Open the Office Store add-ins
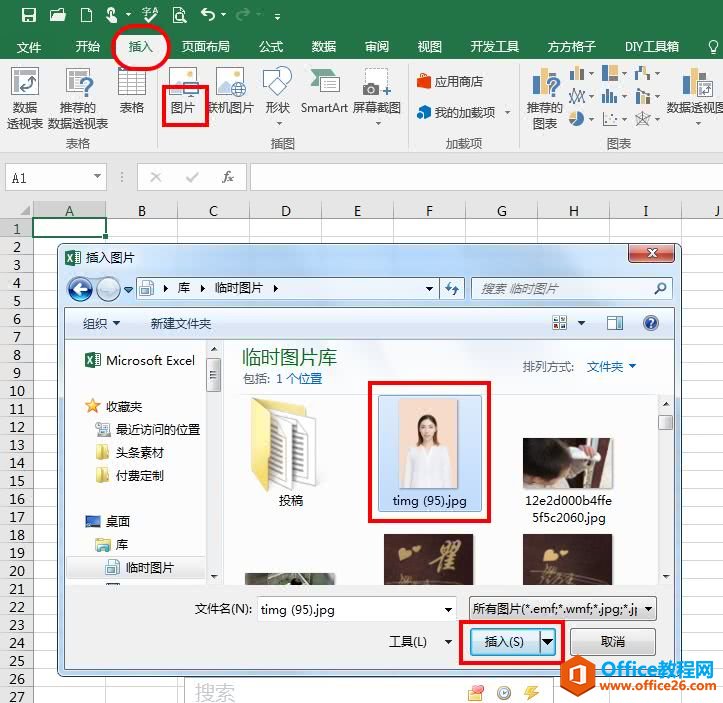The width and height of the screenshot is (723, 703). 450,82
